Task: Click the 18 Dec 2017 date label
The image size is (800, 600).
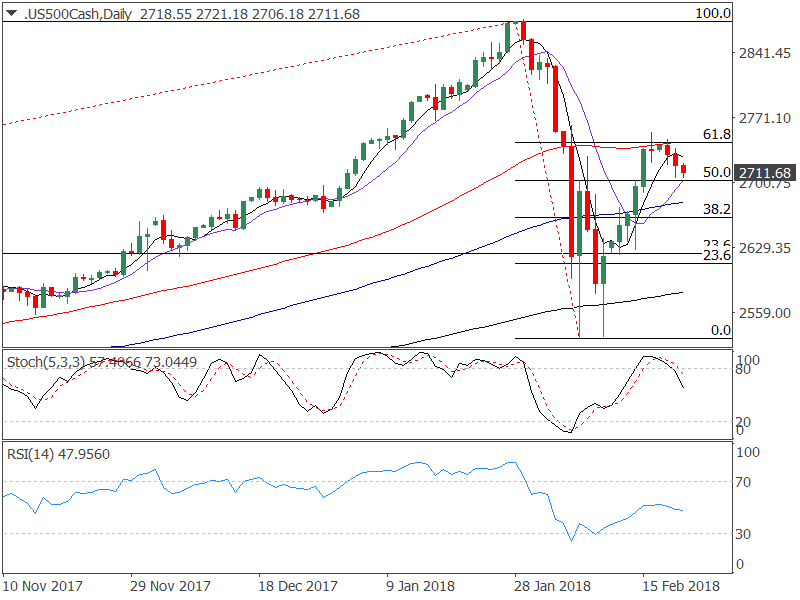Action: (298, 586)
